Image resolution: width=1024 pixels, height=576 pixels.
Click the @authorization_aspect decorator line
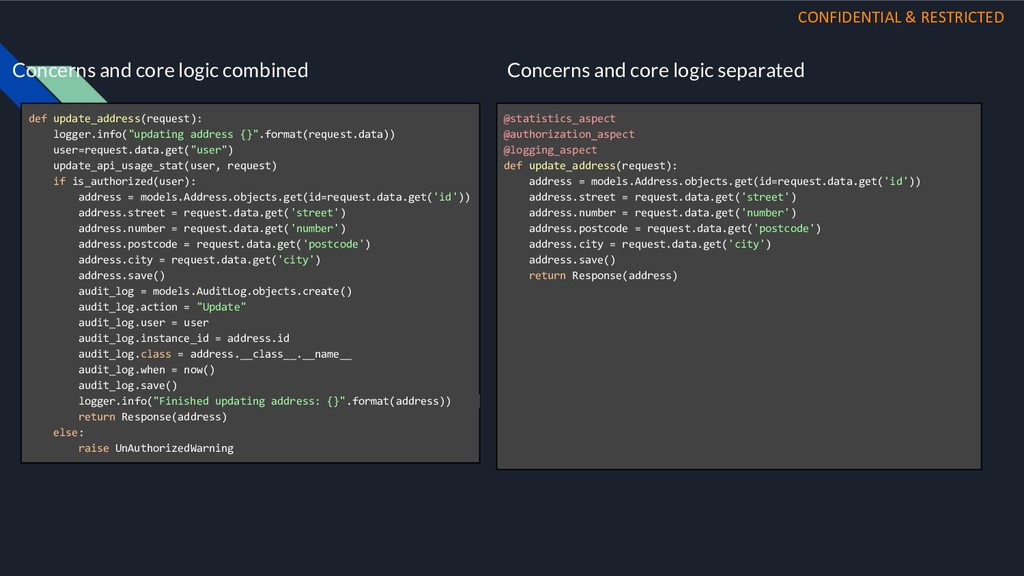(569, 135)
